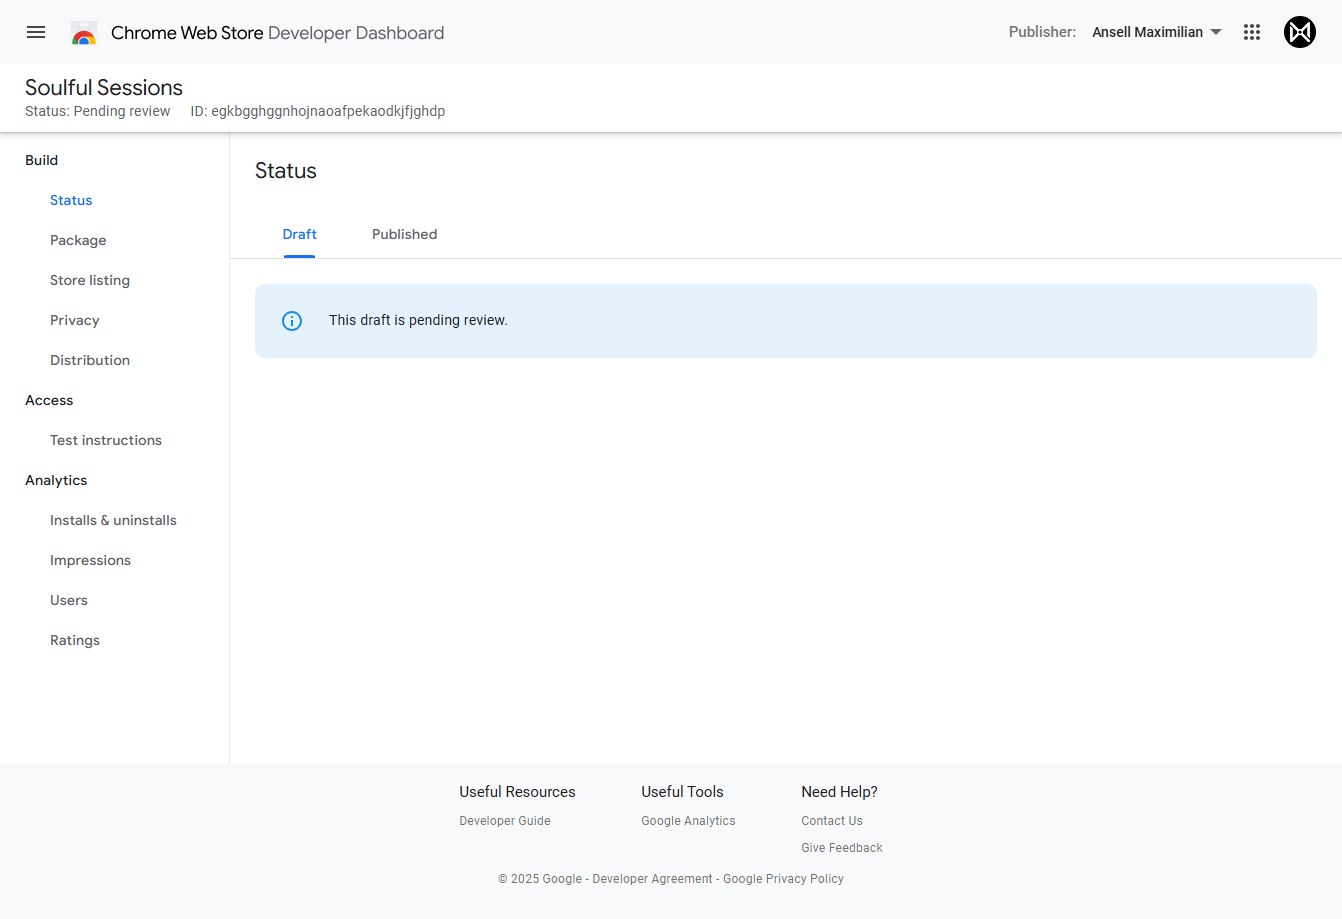Open the Google apps grid
Screen dimensions: 1342x919
pos(1252,31)
